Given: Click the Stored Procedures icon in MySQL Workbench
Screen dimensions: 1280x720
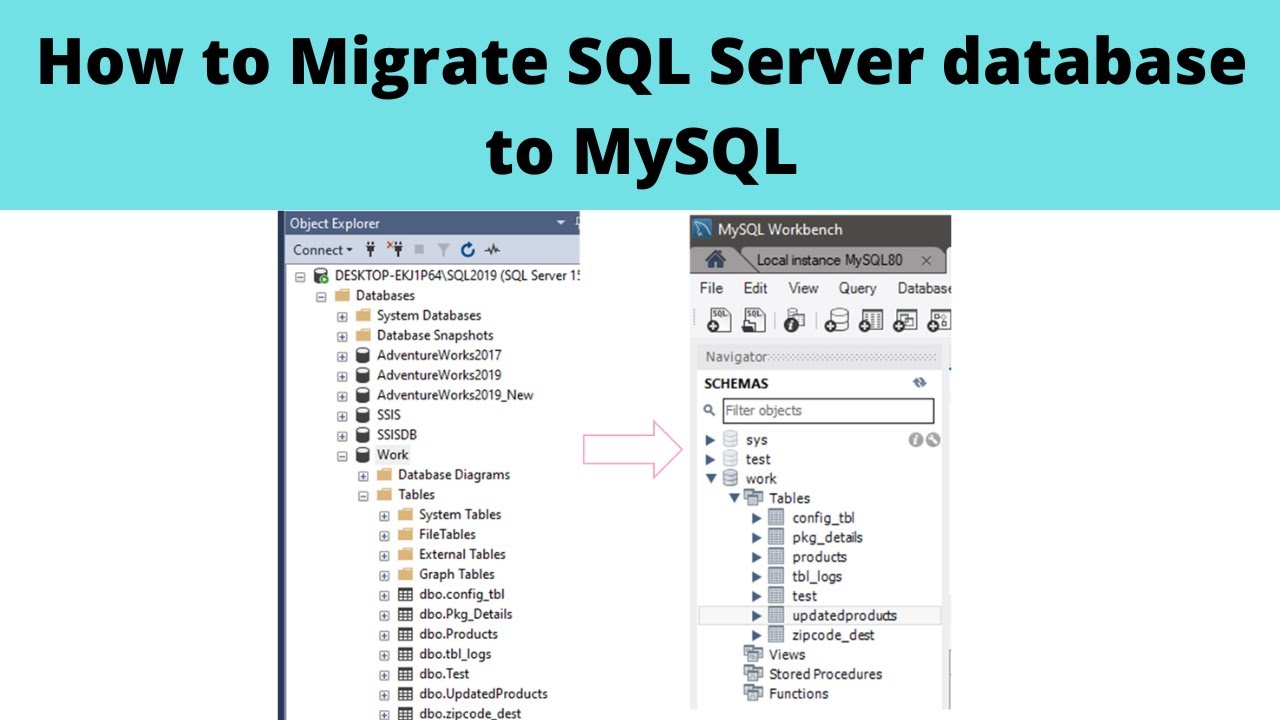Looking at the screenshot, I should pos(753,674).
